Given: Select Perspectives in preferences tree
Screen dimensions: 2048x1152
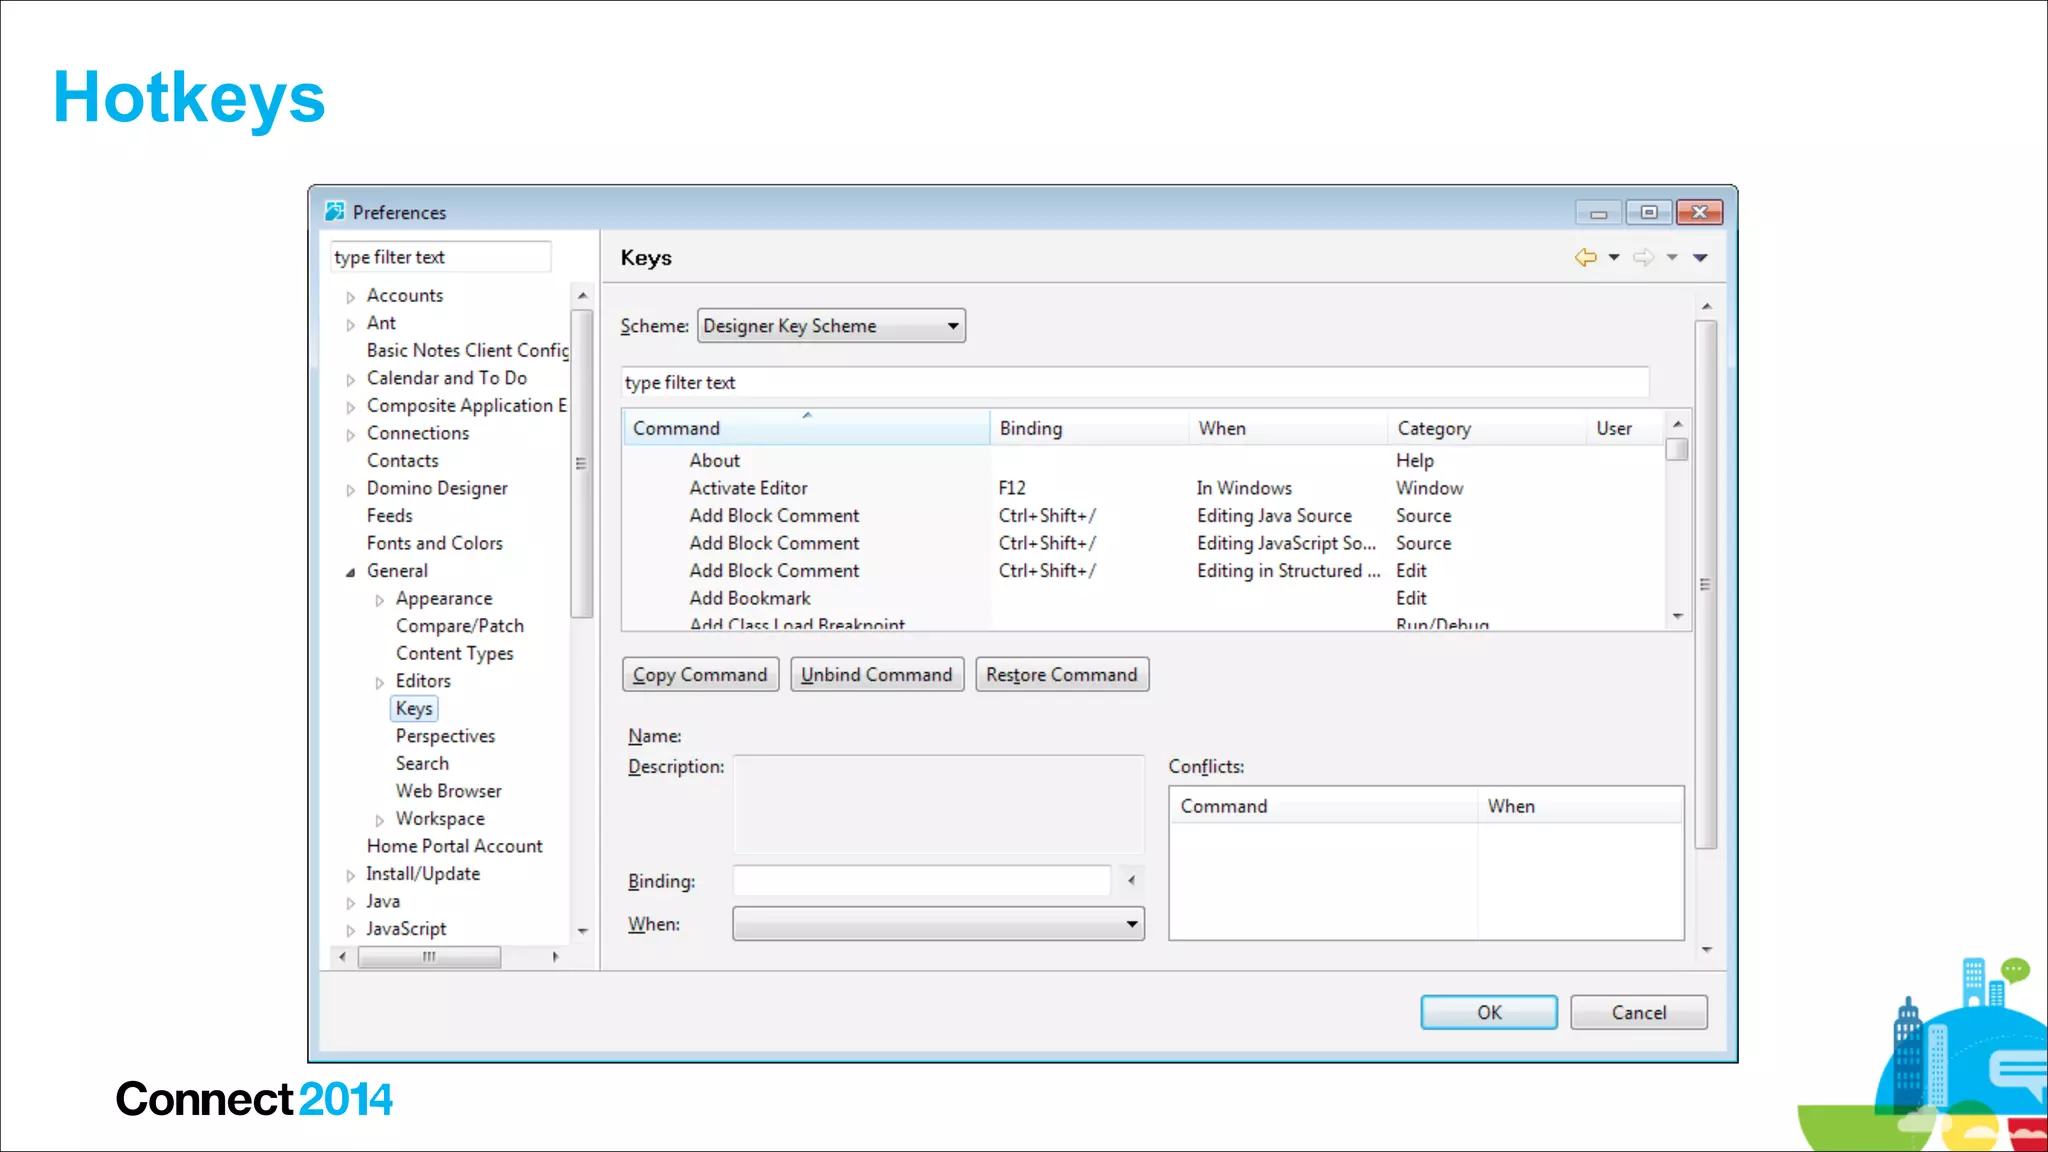Looking at the screenshot, I should [x=445, y=736].
